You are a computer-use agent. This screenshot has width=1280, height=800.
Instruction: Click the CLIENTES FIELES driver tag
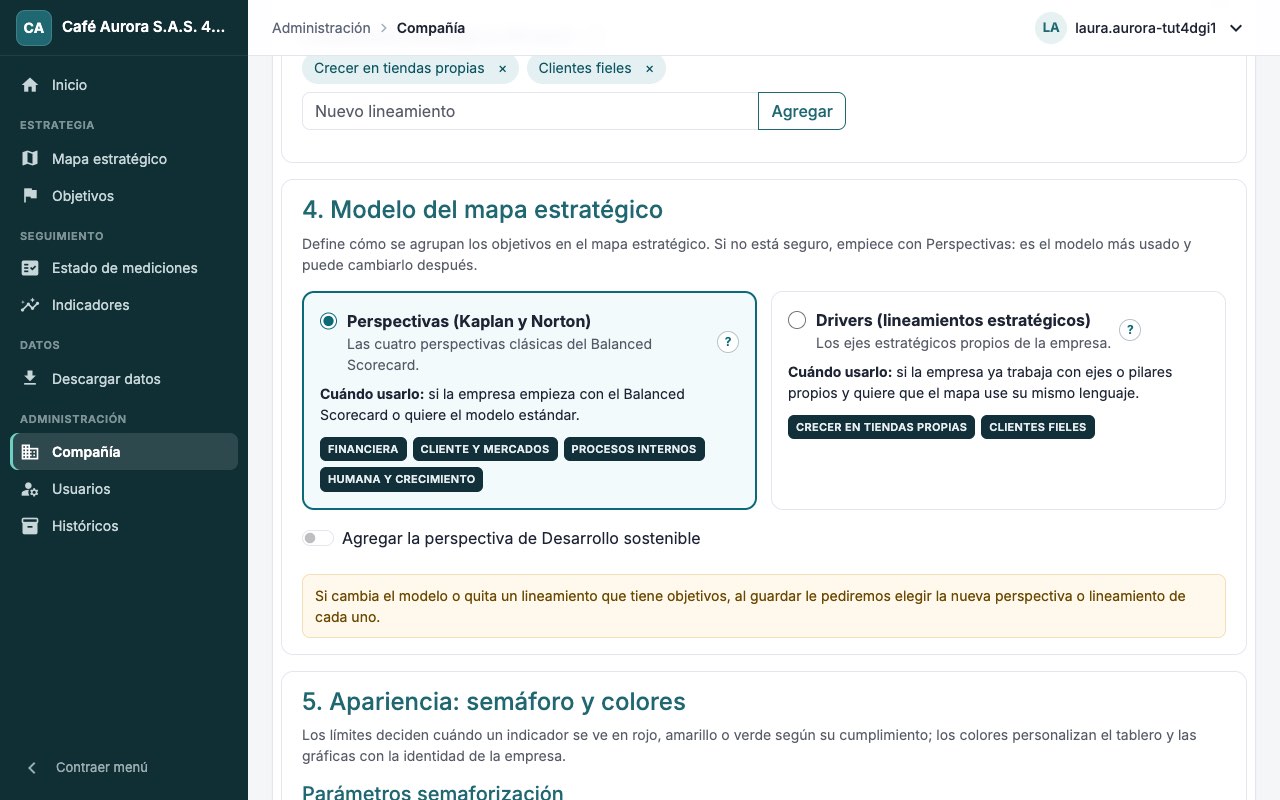[x=1038, y=427]
